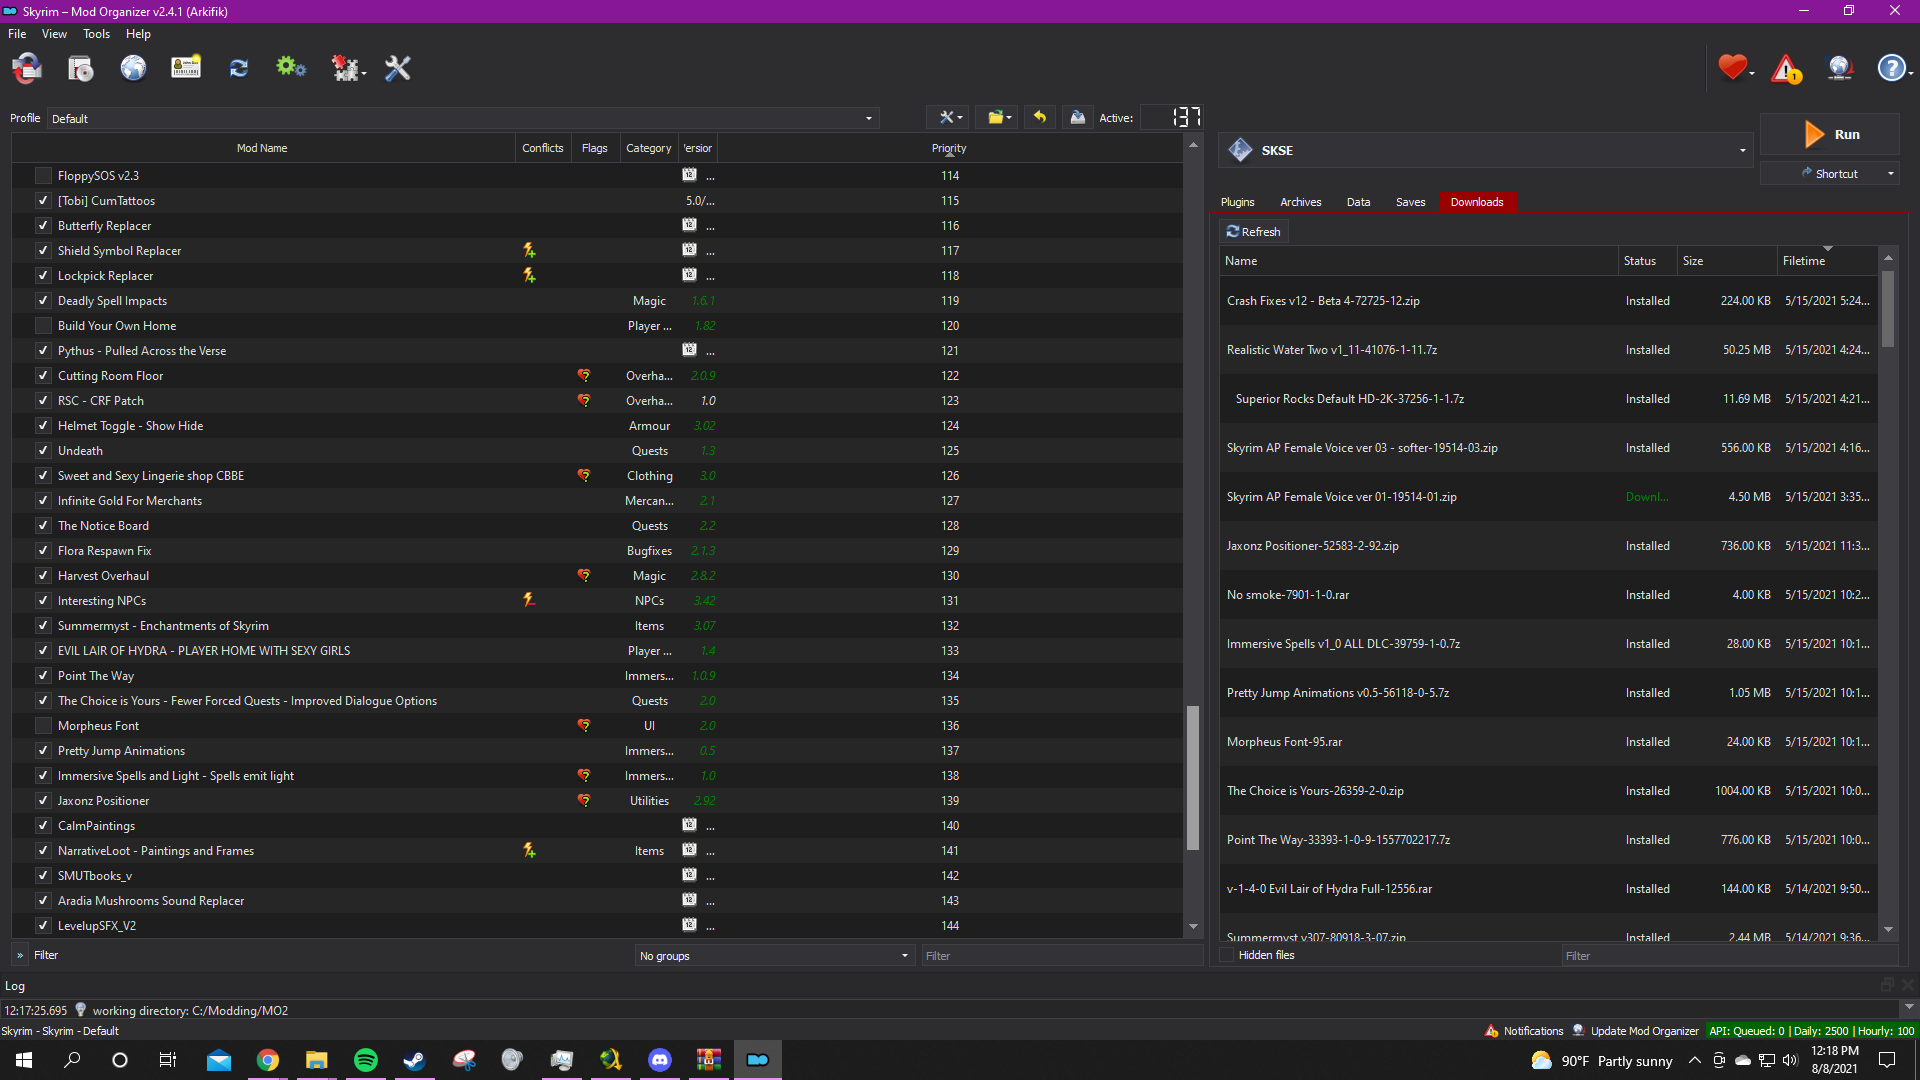Image resolution: width=1920 pixels, height=1080 pixels.
Task: Click the flag icon on Jaxonz Positioner row
Action: click(x=584, y=801)
